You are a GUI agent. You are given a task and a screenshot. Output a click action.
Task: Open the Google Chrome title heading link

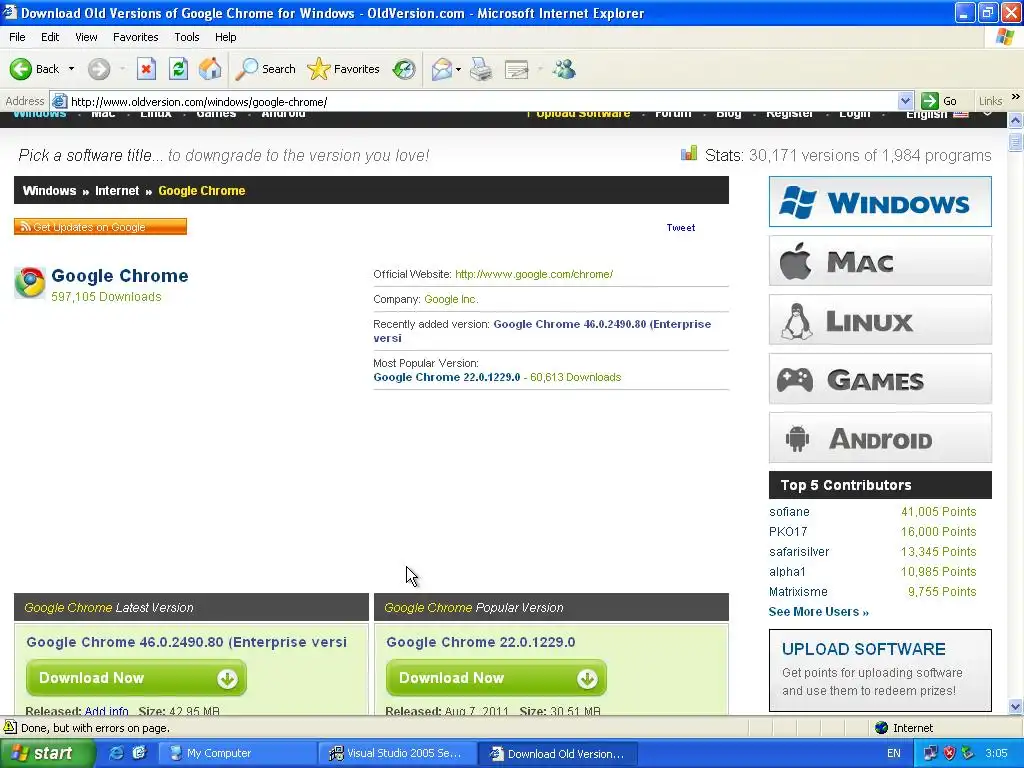click(120, 276)
